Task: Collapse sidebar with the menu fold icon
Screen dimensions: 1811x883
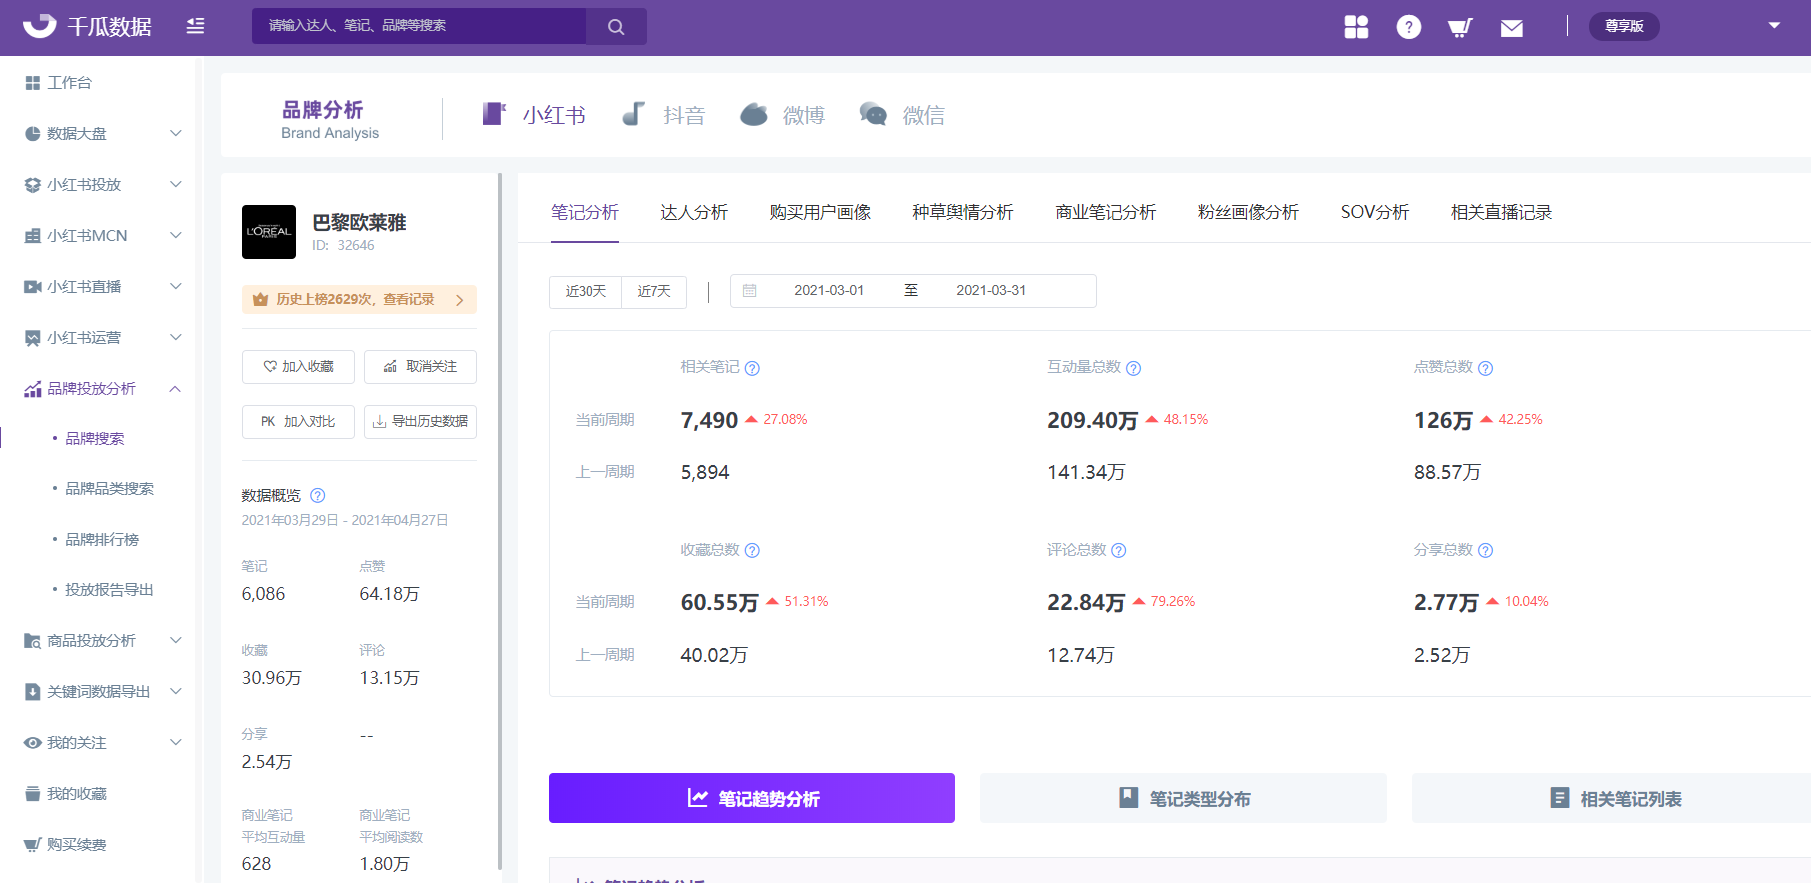Action: [195, 26]
